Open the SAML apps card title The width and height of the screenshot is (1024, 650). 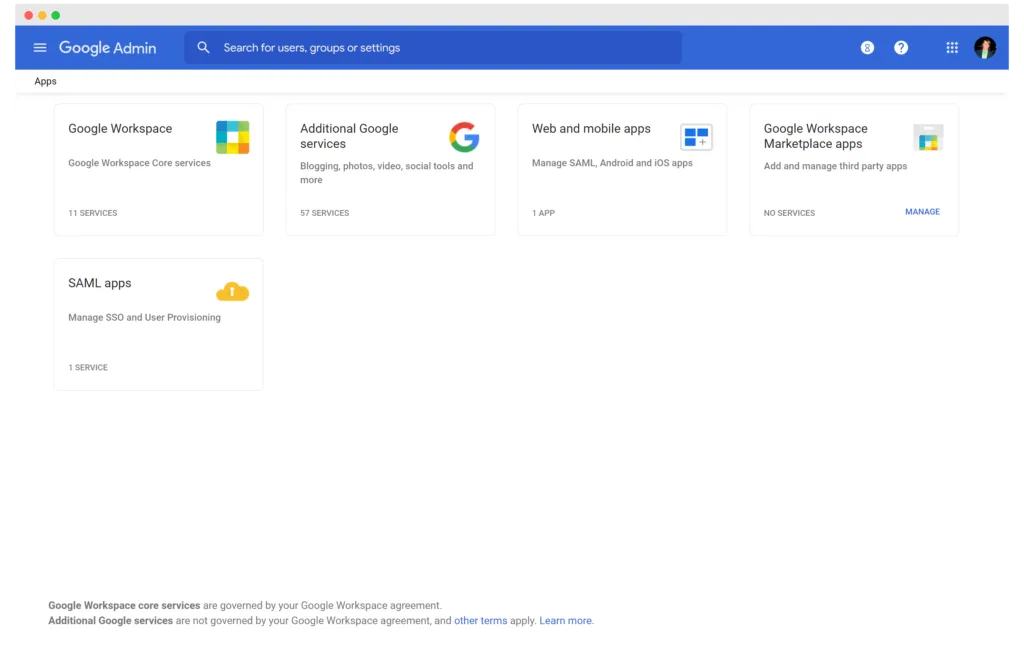click(x=100, y=283)
